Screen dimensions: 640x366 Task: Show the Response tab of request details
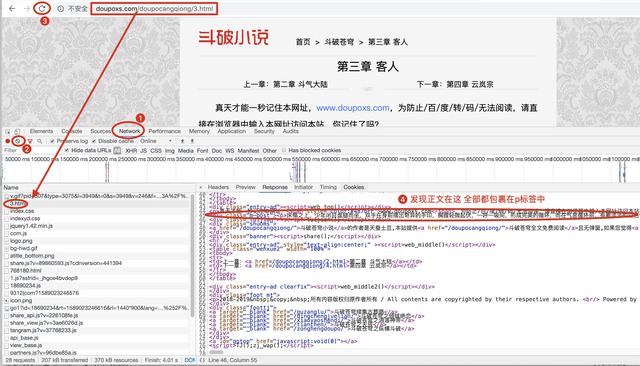[275, 187]
